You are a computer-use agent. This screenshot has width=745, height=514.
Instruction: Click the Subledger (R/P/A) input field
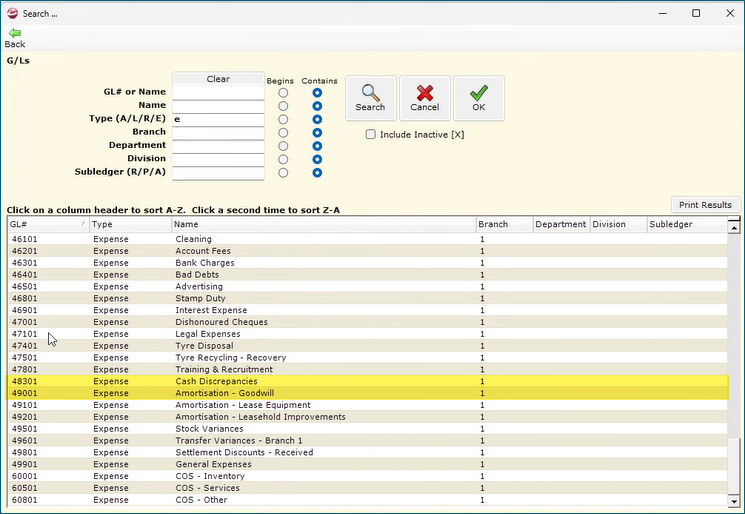click(218, 172)
